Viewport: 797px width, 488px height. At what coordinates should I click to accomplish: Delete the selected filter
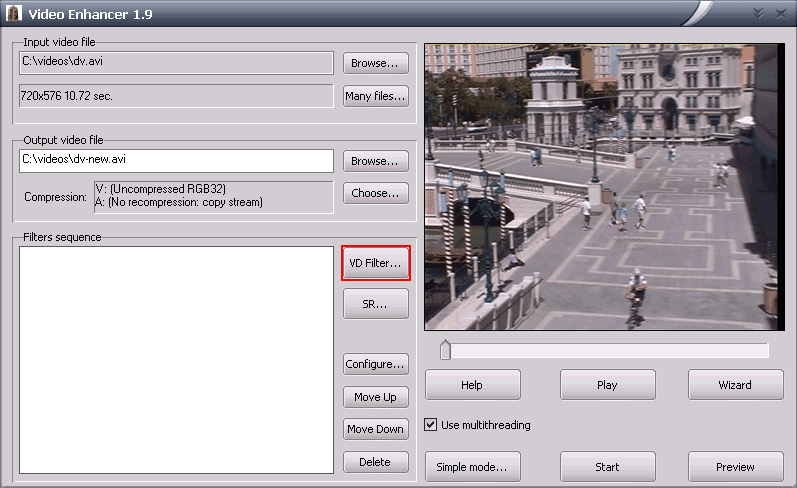pos(375,462)
